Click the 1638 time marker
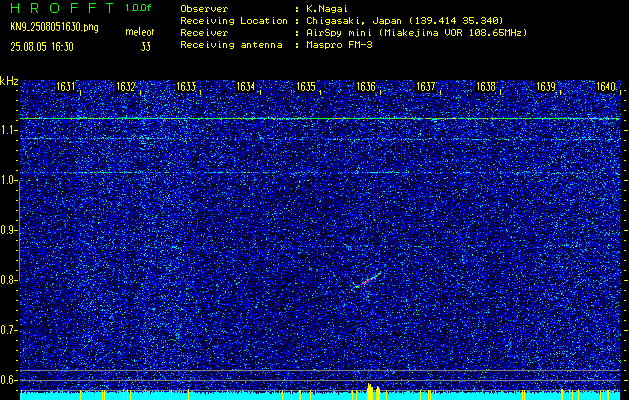Screen dimensions: 629x400 point(486,87)
